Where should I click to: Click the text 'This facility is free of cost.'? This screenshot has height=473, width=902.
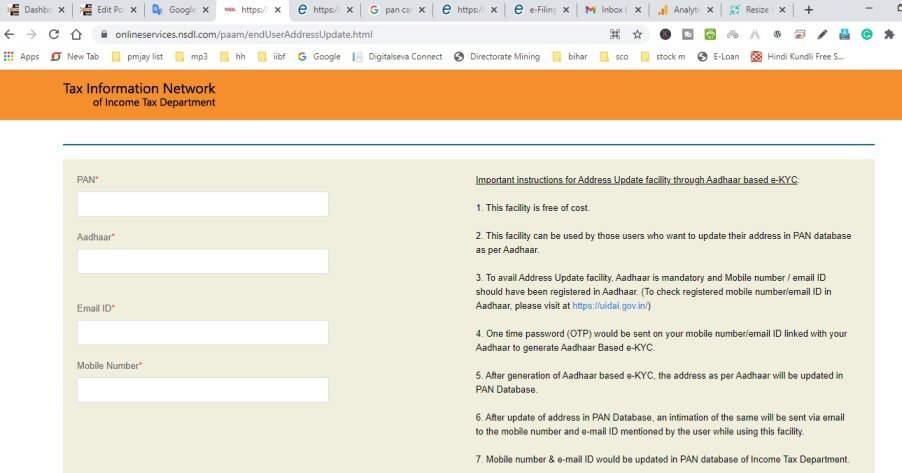click(537, 208)
